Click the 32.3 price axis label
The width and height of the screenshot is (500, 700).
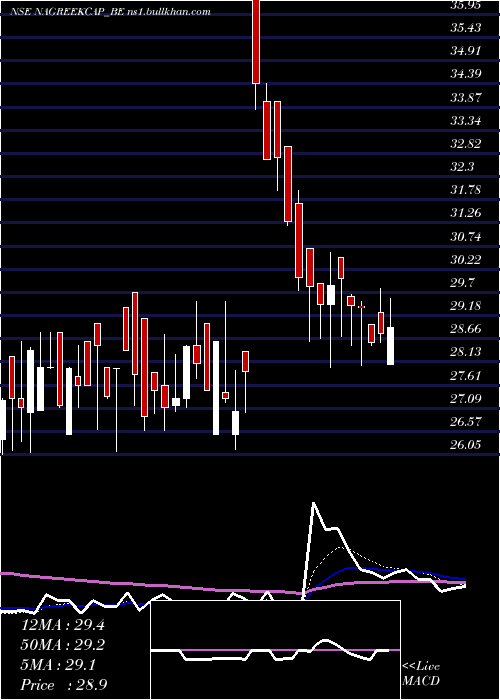point(462,167)
